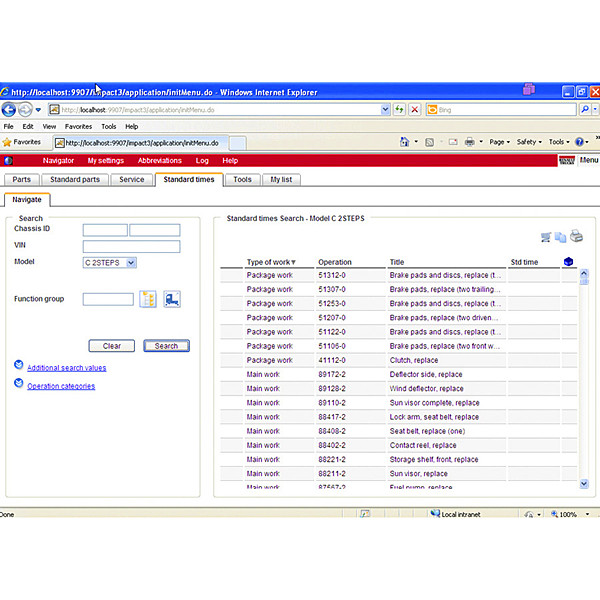Image resolution: width=600 pixels, height=600 pixels.
Task: Open the IE Page dropdown menu
Action: coord(500,142)
